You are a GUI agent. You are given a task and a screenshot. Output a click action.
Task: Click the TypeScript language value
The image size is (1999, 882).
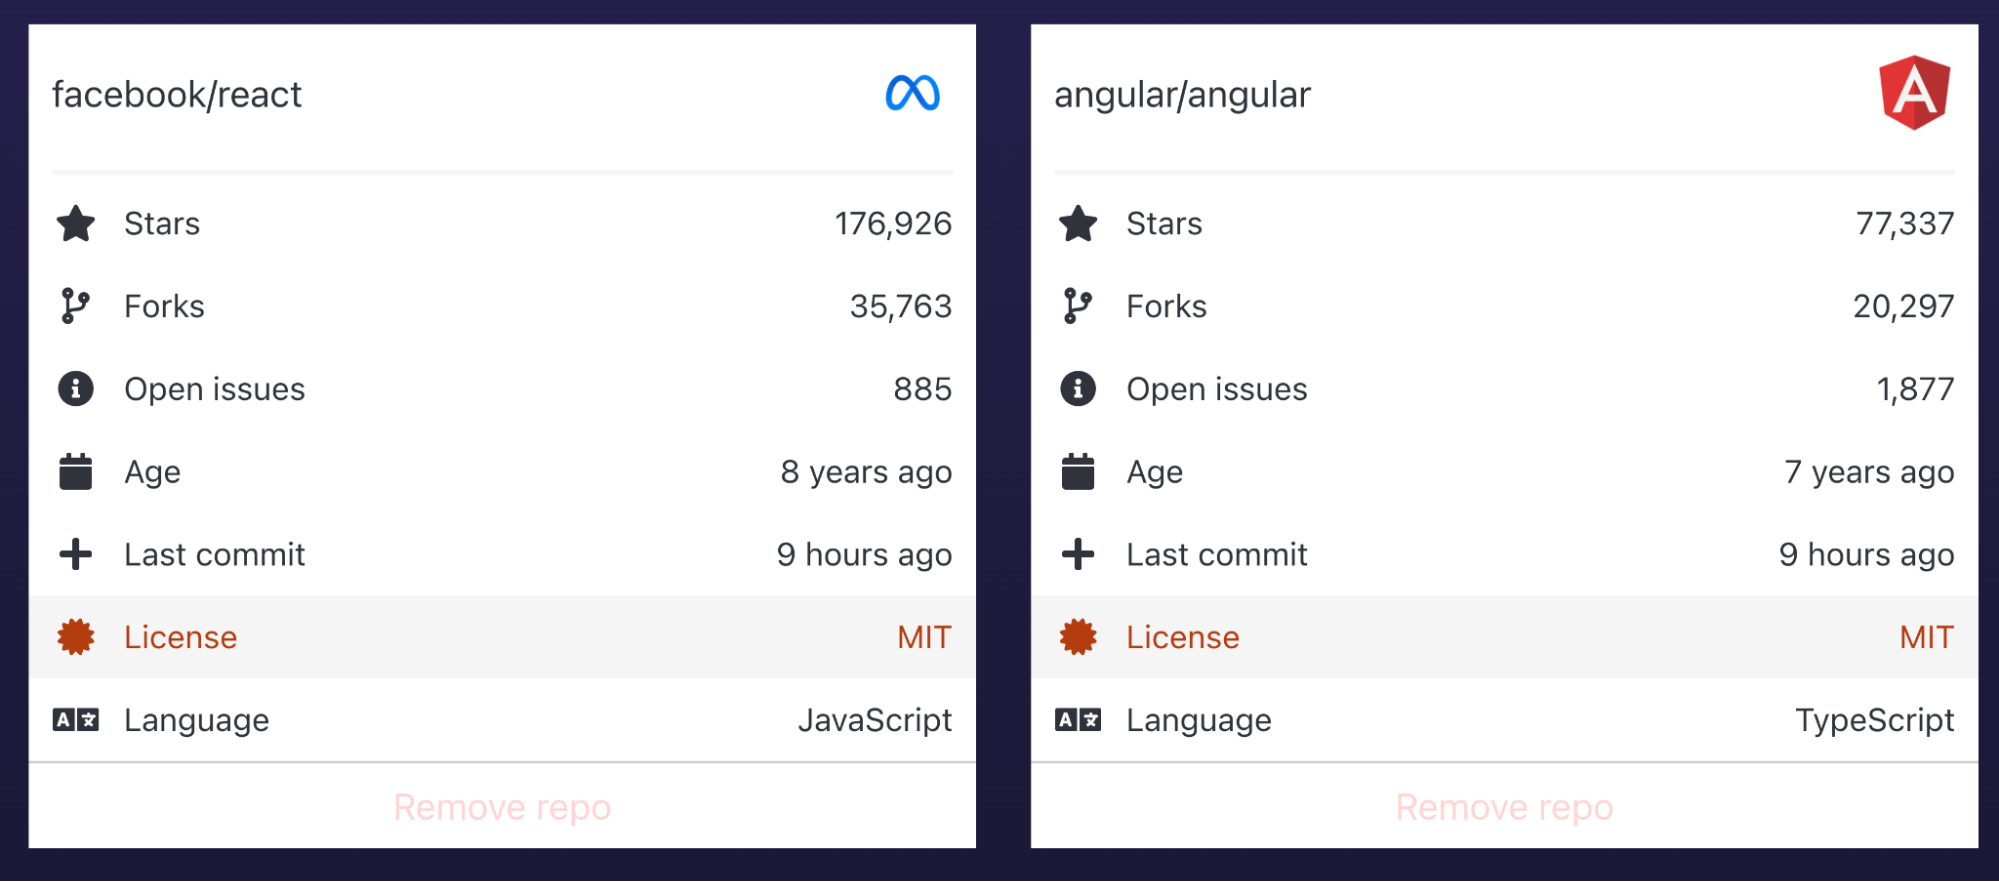click(1875, 720)
